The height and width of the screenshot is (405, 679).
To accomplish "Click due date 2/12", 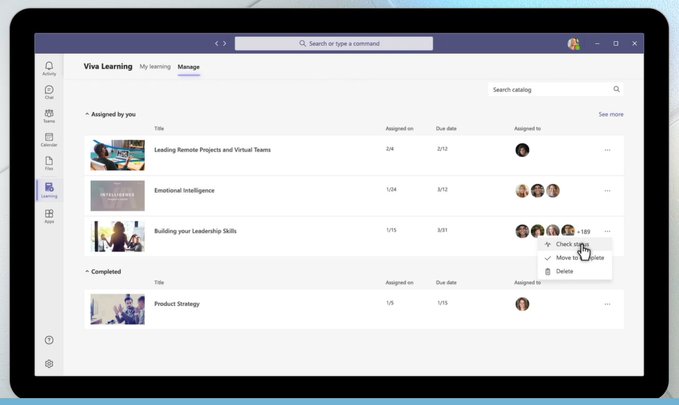I will coord(442,149).
